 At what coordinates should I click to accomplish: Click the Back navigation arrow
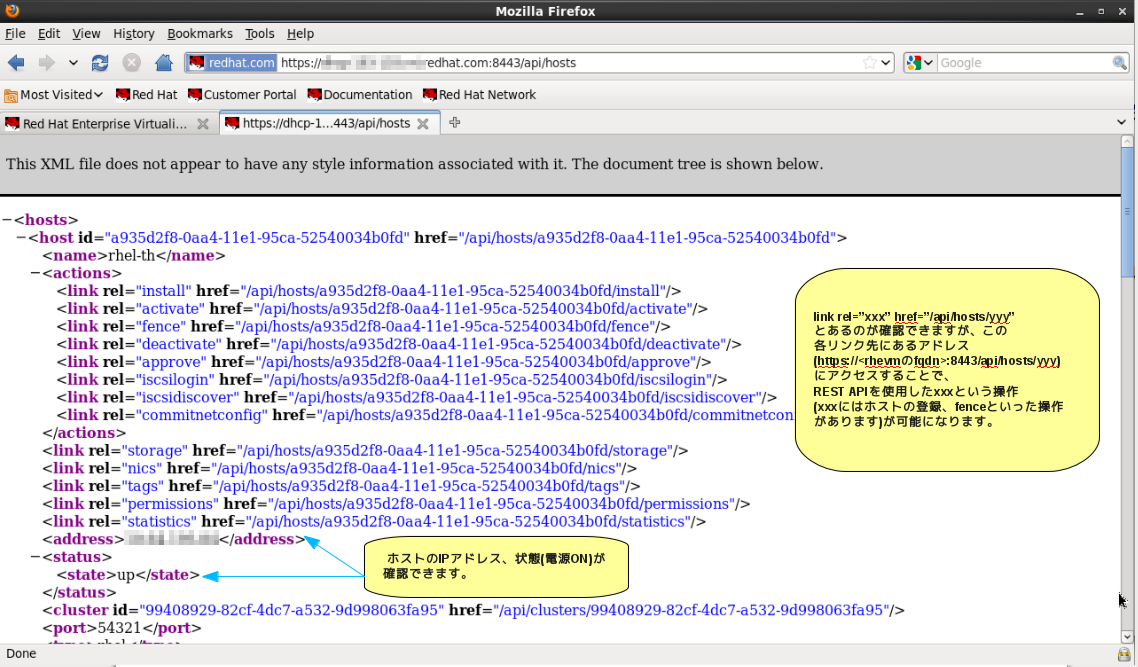point(16,63)
